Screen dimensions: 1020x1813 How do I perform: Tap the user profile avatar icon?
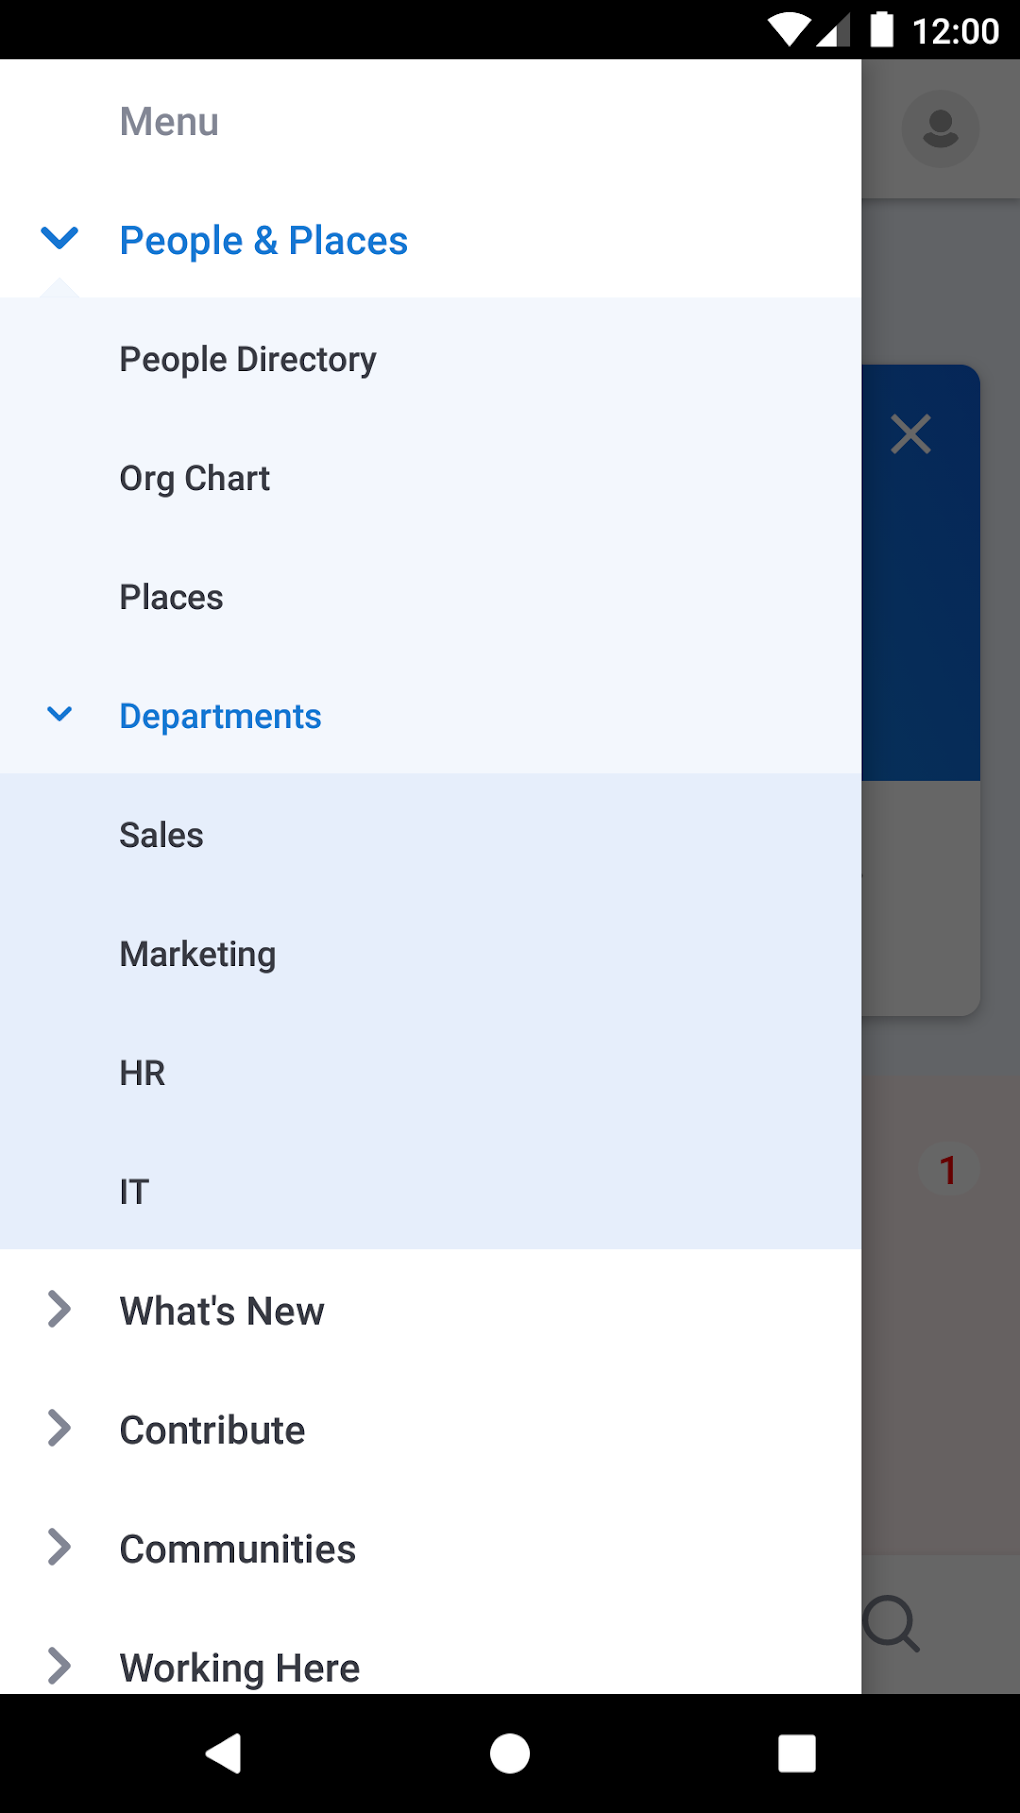(x=940, y=129)
